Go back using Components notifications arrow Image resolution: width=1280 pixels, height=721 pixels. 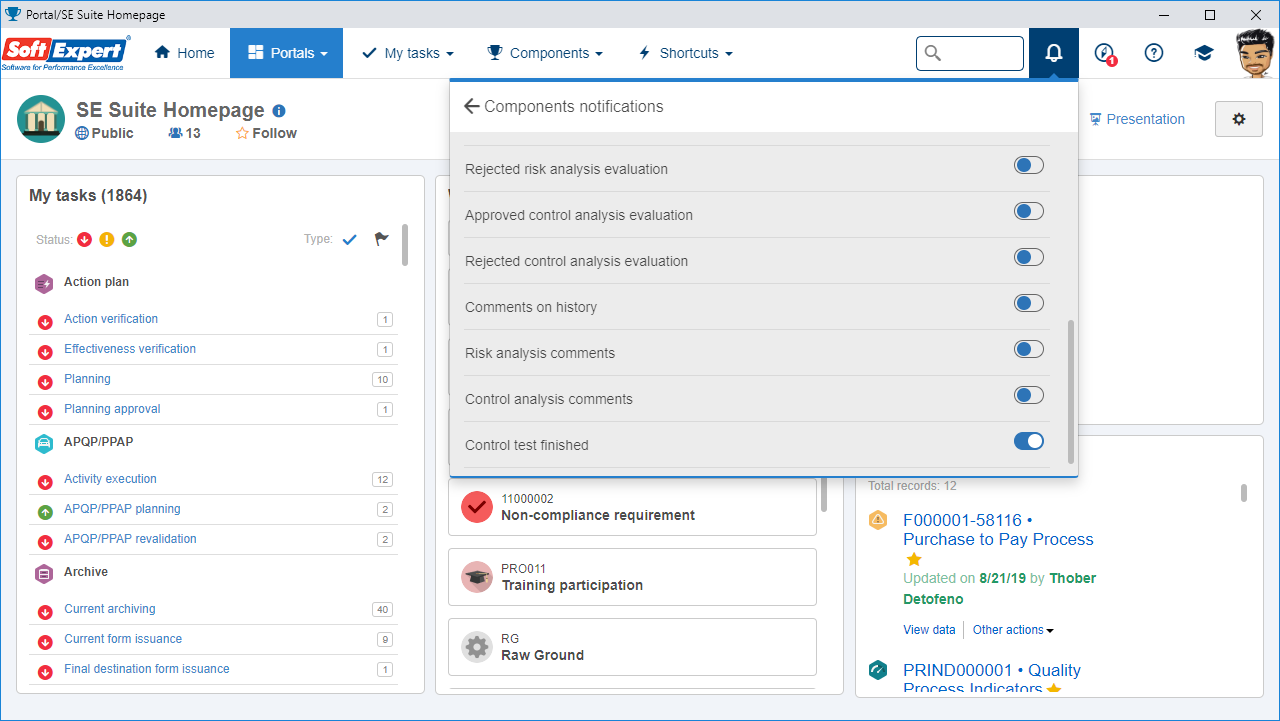(x=472, y=106)
